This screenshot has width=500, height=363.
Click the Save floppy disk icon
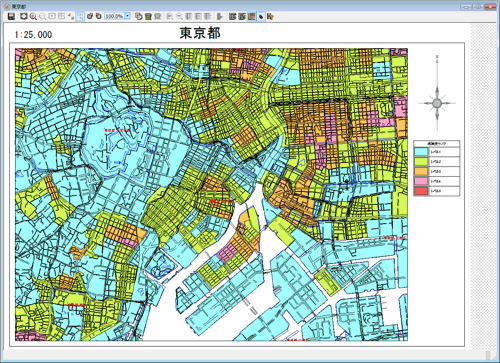(x=12, y=16)
